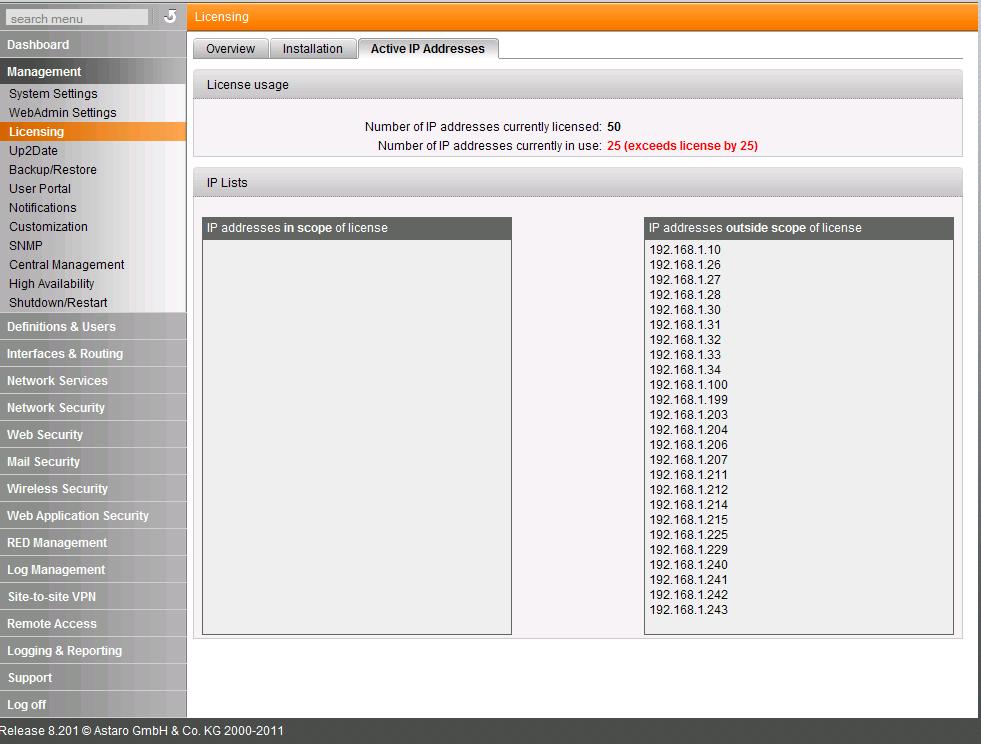The height and width of the screenshot is (744, 981).
Task: Expand the Definitions & Users section
Action: pos(61,327)
